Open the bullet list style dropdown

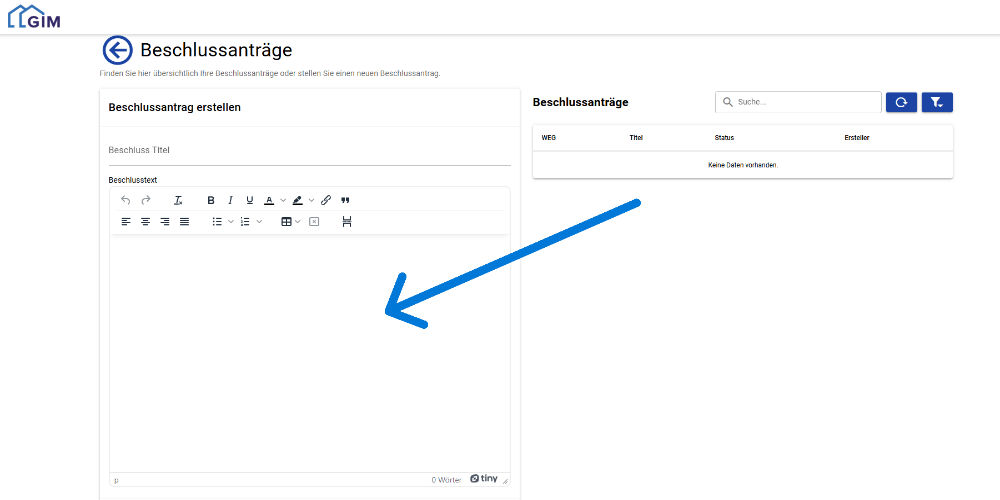tap(231, 221)
